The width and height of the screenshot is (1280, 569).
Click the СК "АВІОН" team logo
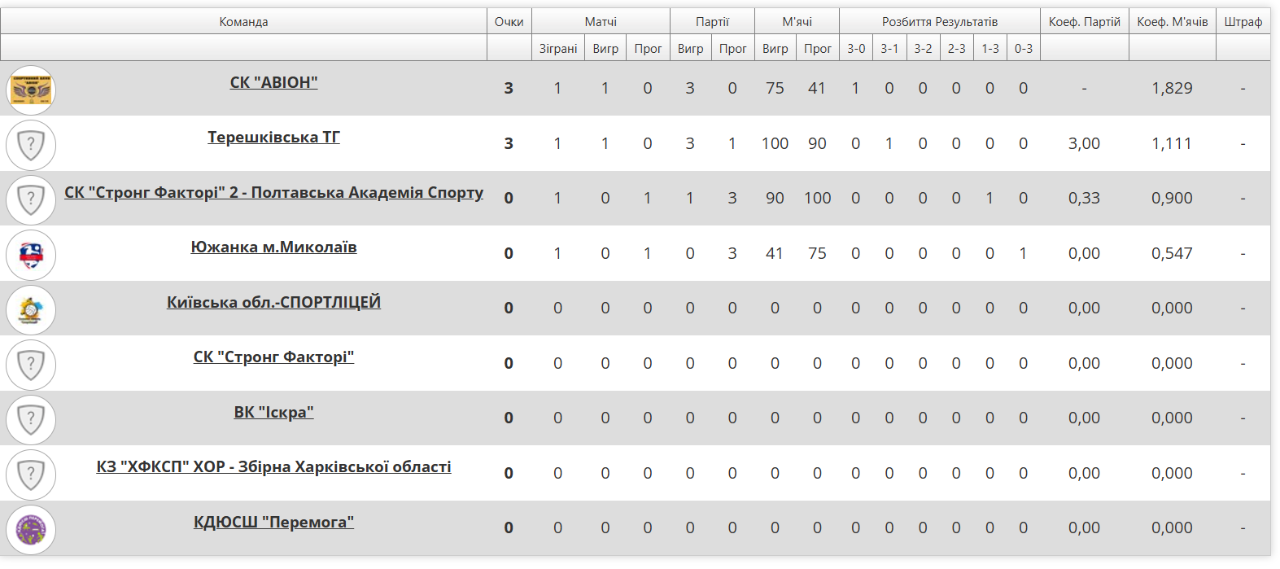31,89
